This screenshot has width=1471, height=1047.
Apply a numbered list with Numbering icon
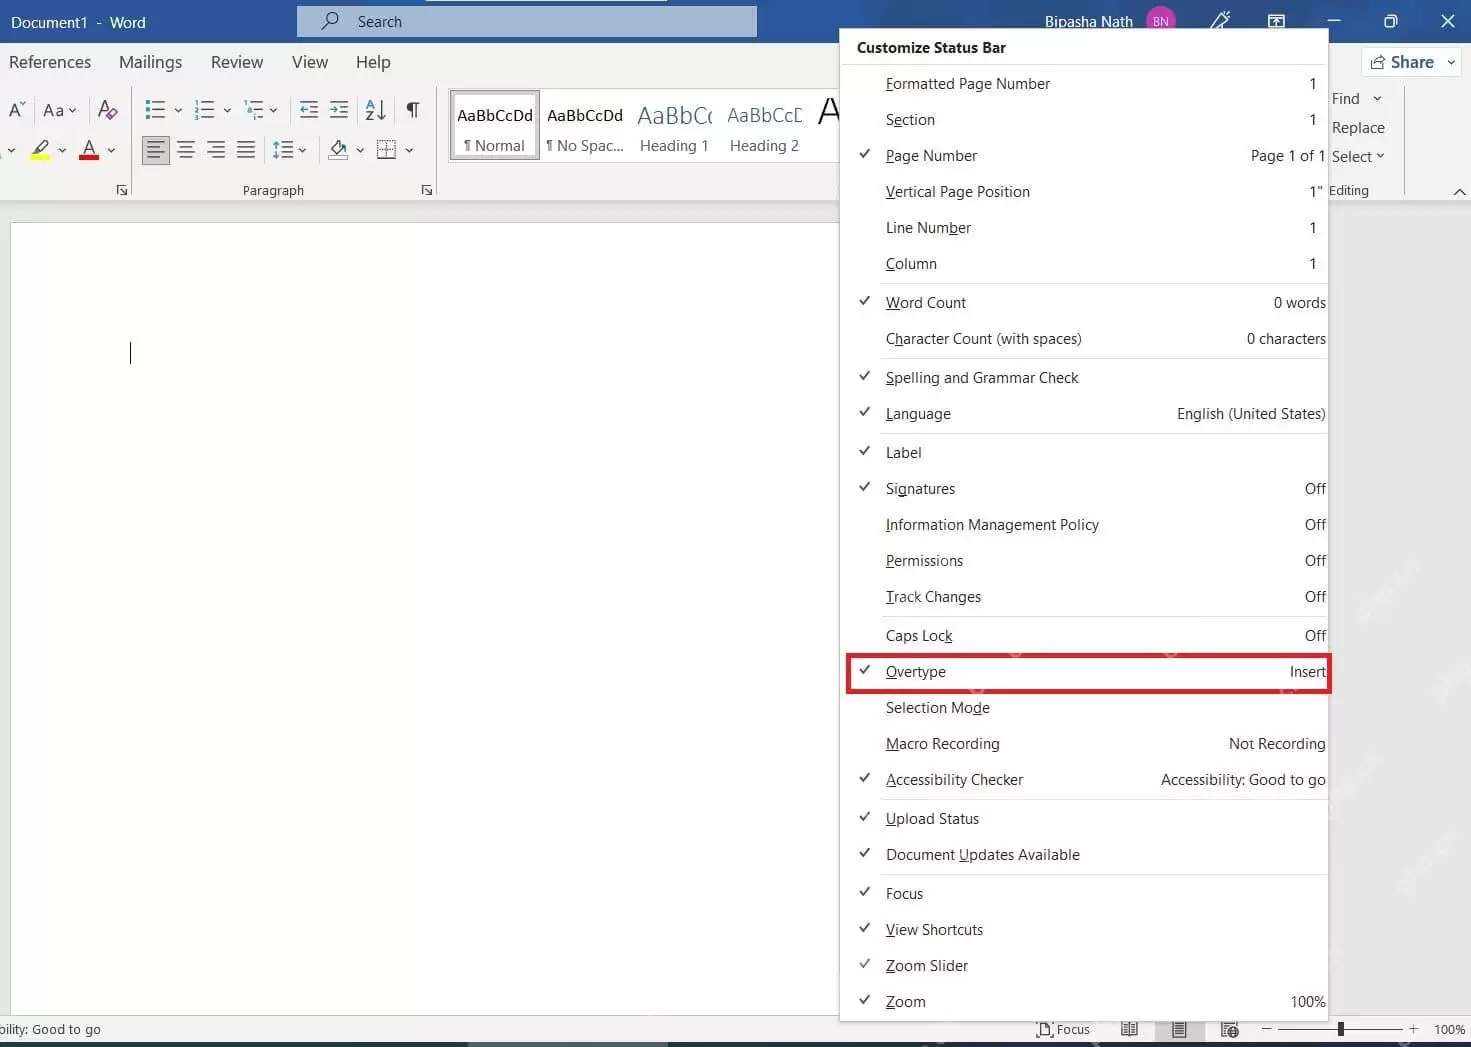click(x=204, y=110)
